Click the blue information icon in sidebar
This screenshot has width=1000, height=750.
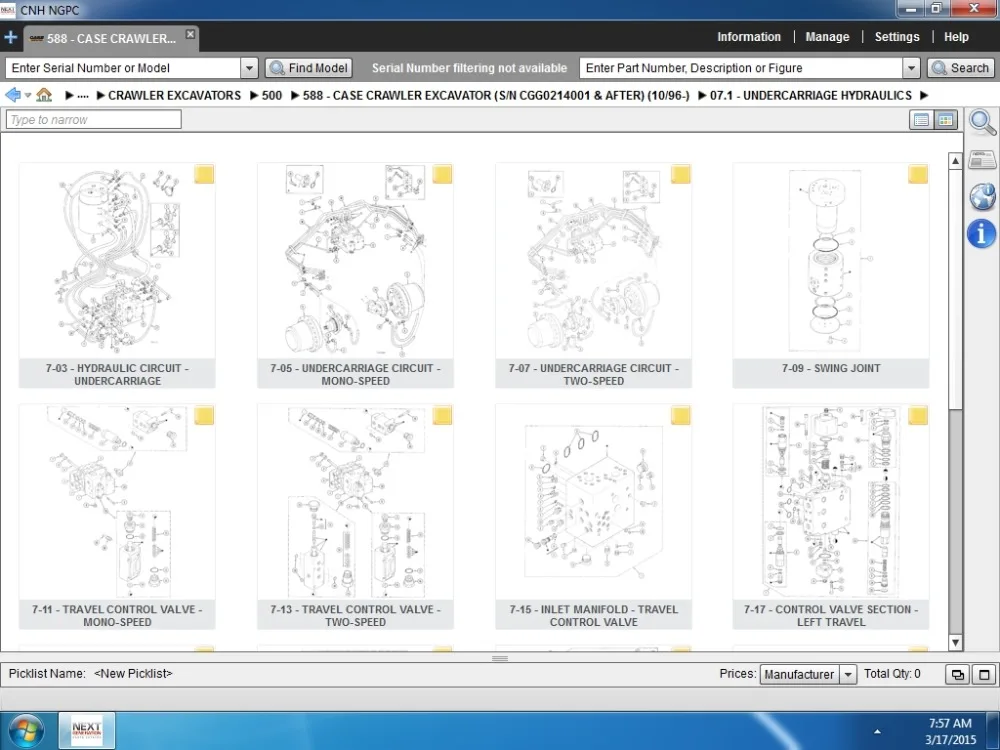982,233
